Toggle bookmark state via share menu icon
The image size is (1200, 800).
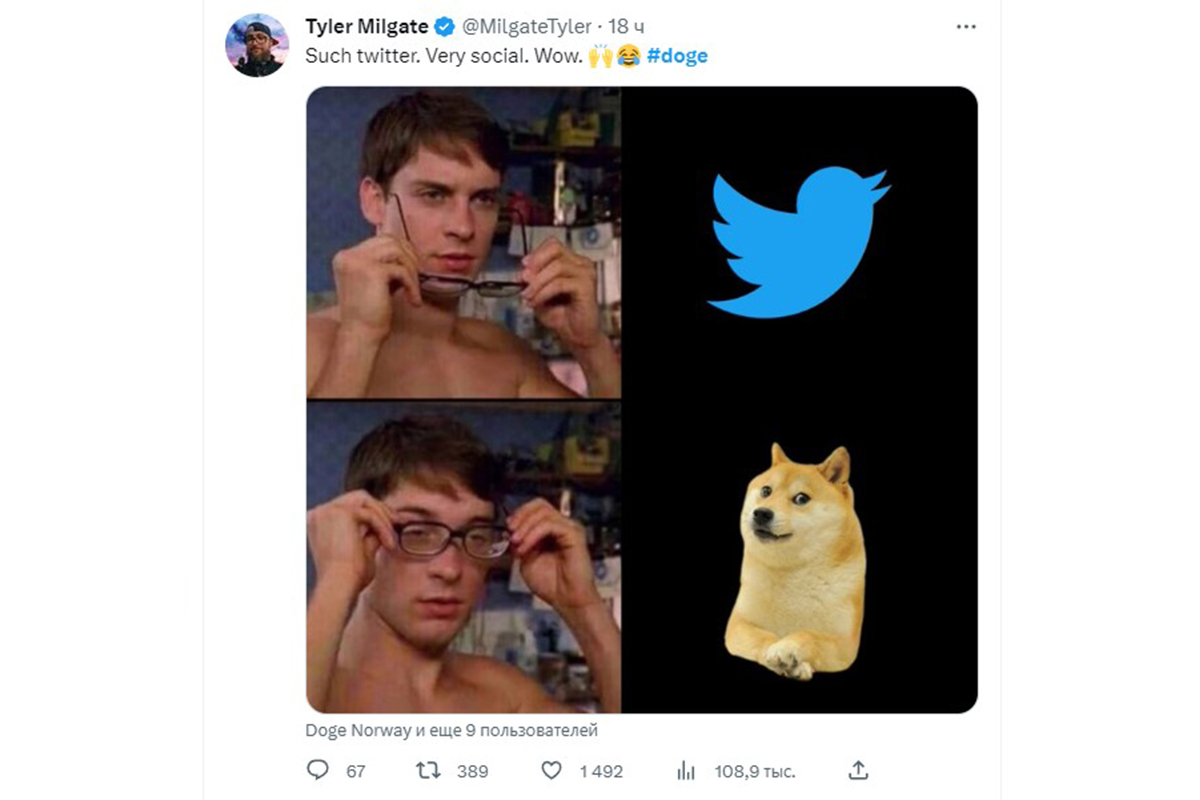858,770
